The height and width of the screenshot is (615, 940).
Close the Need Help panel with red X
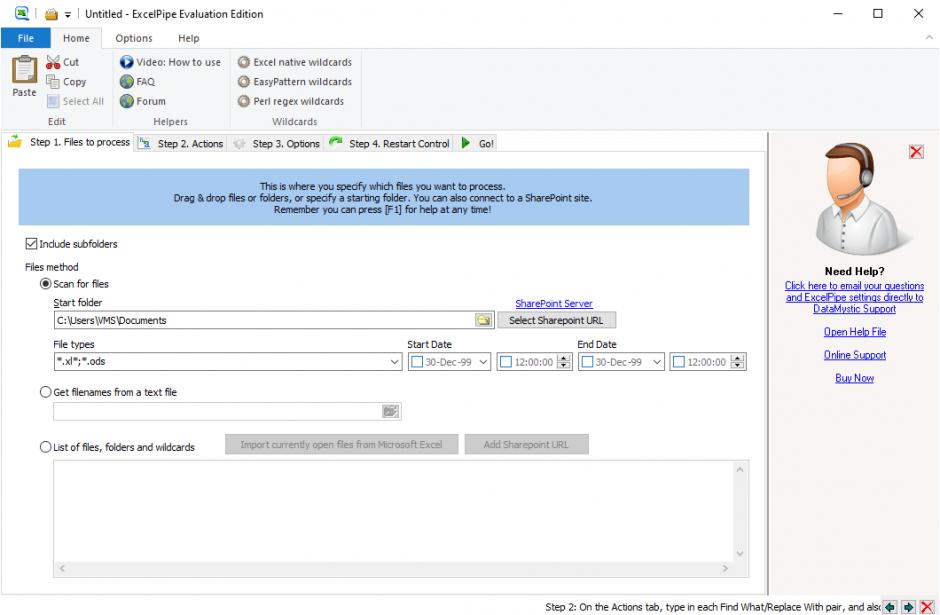click(916, 152)
